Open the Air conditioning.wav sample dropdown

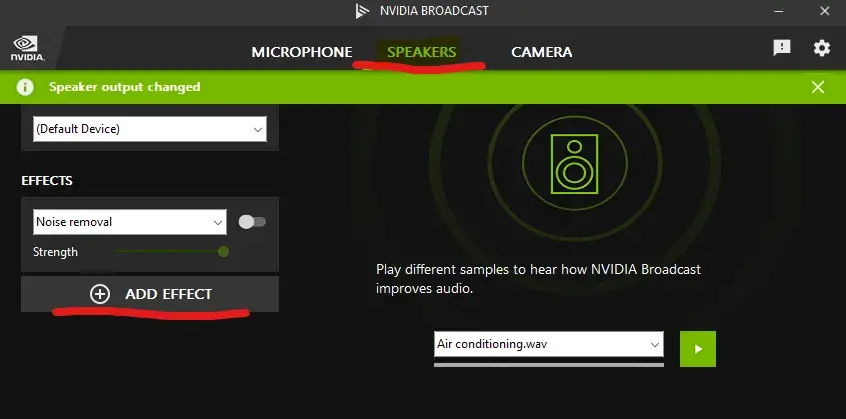pyautogui.click(x=549, y=344)
